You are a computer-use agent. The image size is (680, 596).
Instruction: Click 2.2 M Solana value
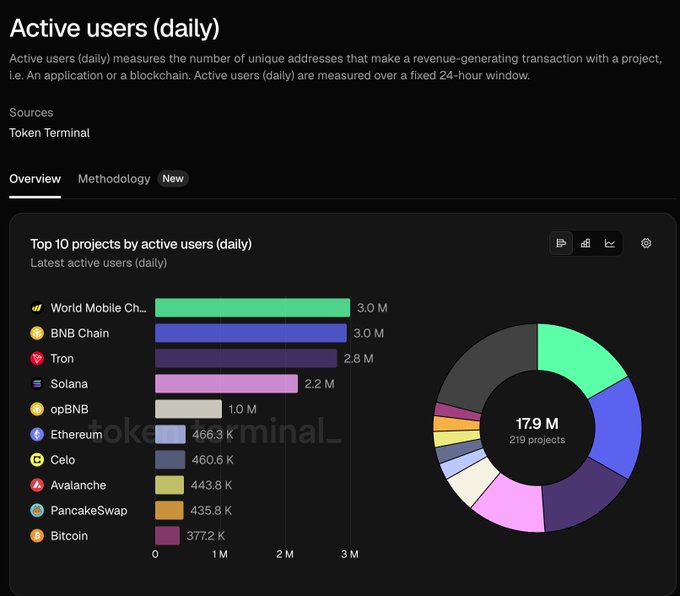[x=320, y=384]
